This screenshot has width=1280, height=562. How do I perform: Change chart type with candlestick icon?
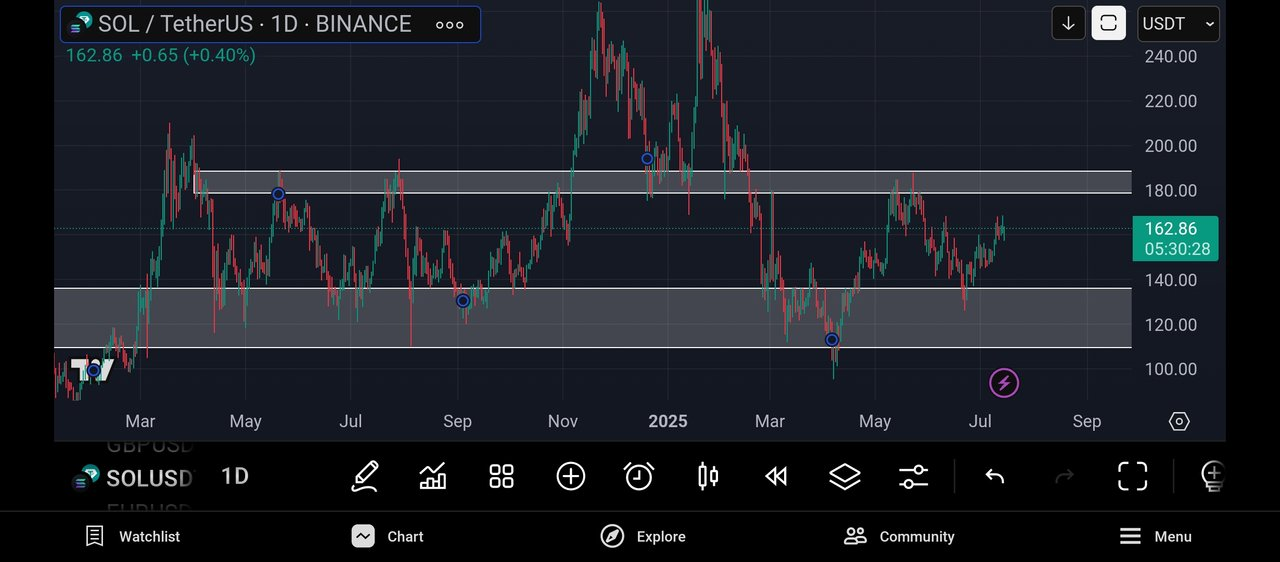[708, 476]
